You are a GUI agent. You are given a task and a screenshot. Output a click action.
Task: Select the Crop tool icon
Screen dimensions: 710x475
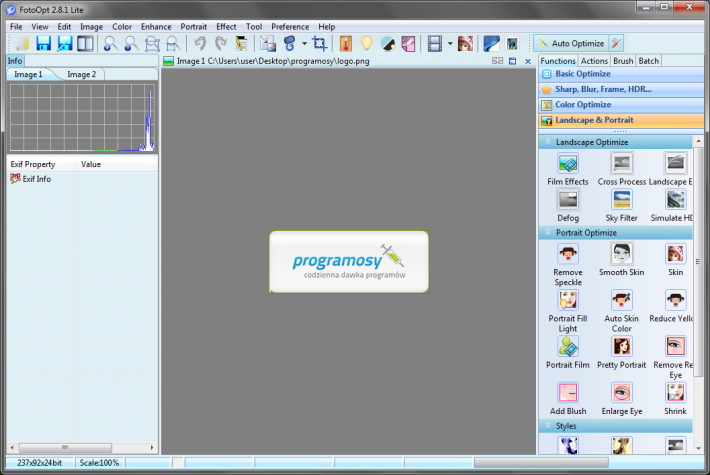319,43
